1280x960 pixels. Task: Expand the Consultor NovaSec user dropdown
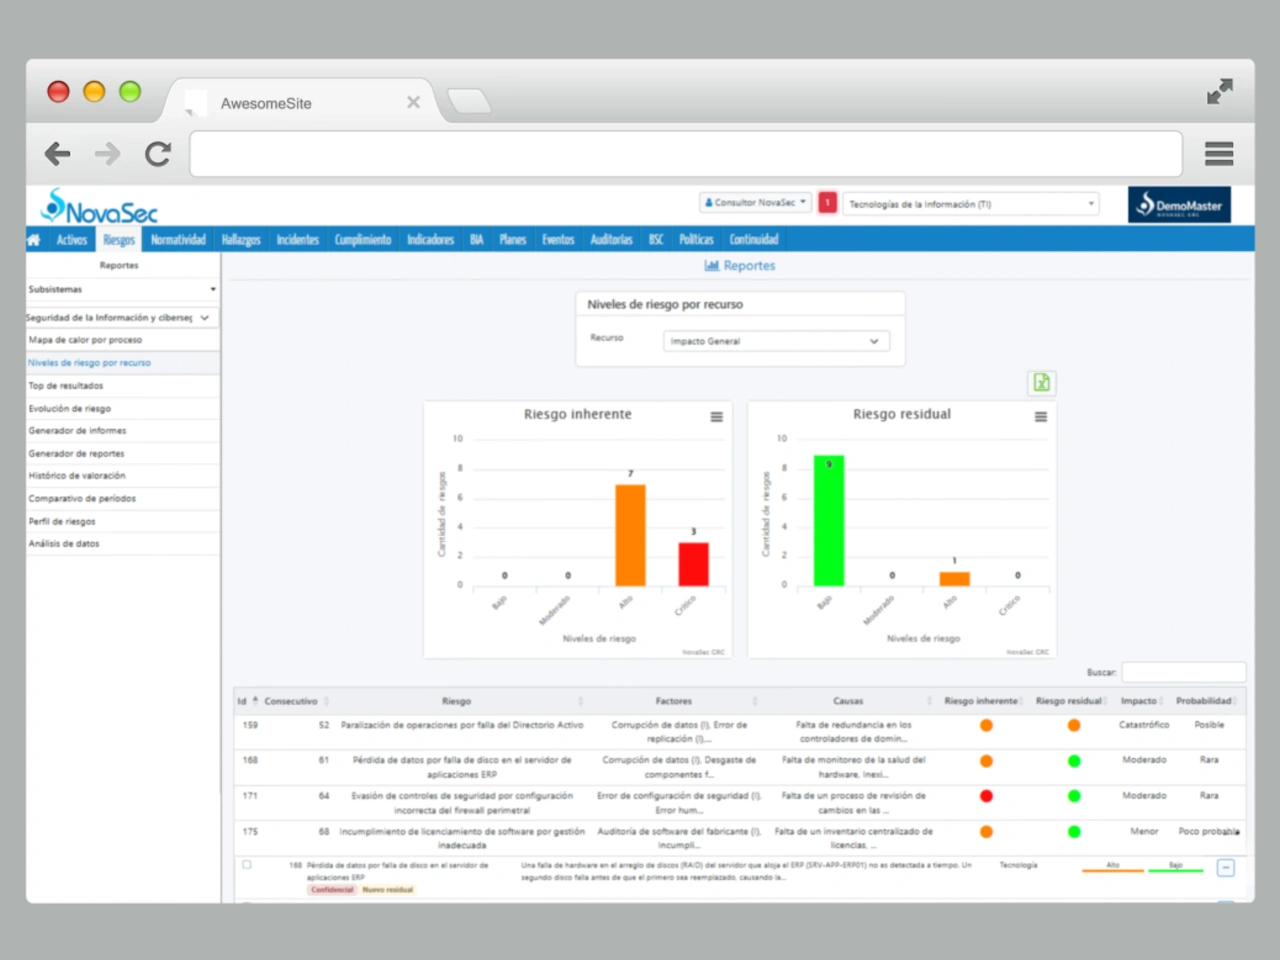point(755,203)
